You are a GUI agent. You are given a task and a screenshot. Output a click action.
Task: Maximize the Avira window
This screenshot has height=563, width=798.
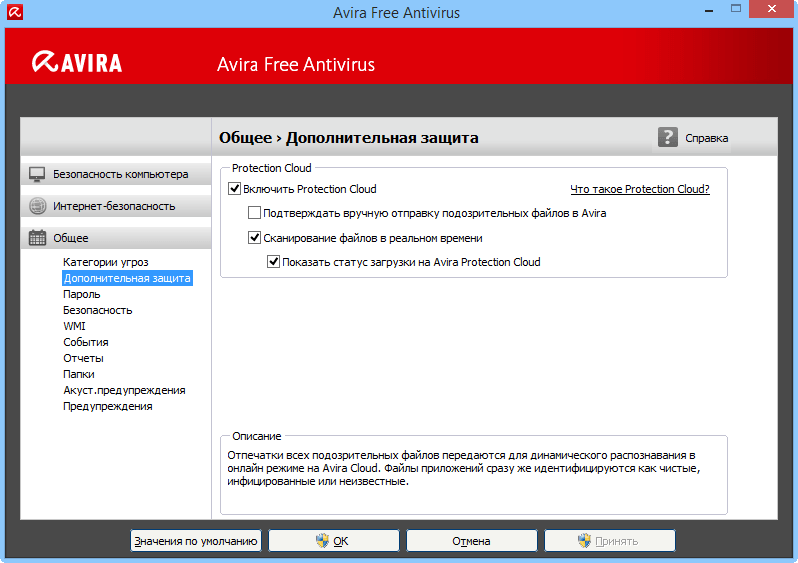tap(736, 9)
